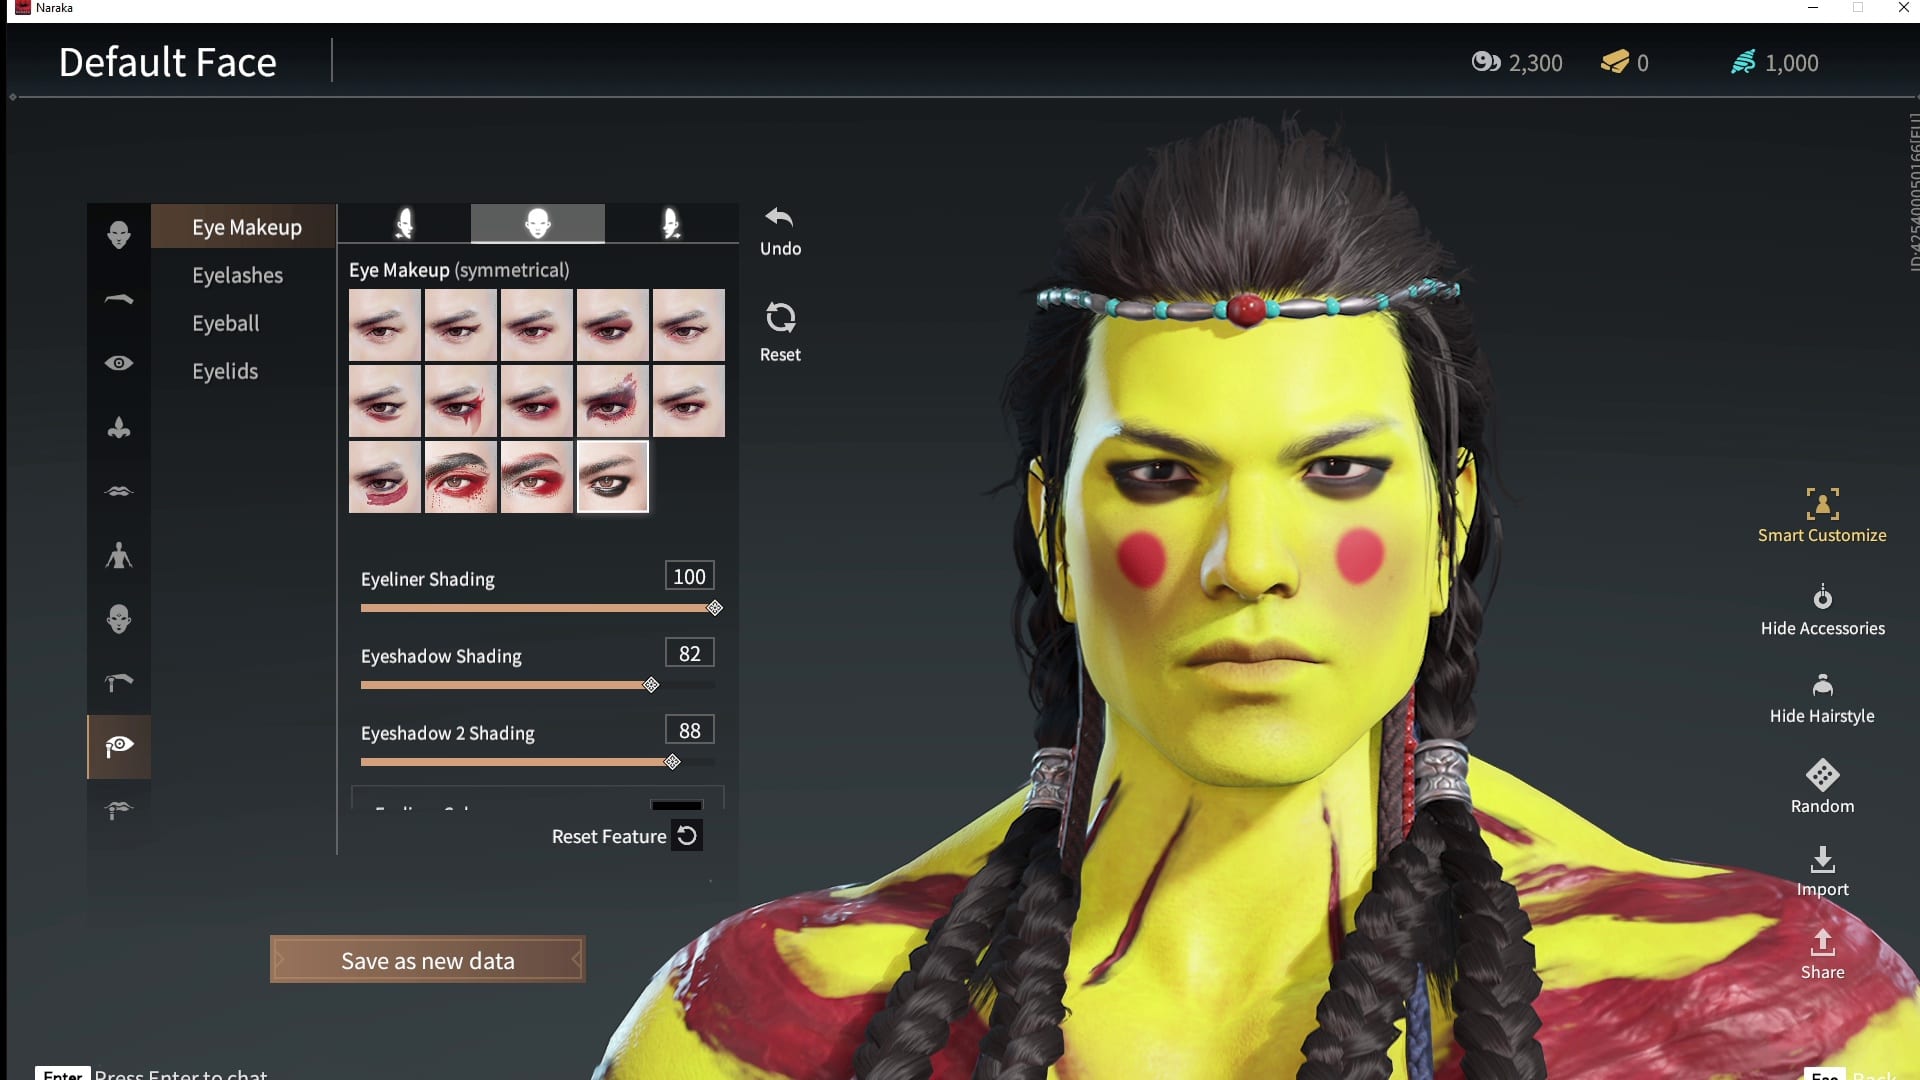
Task: Click the Save as new data button
Action: point(427,960)
